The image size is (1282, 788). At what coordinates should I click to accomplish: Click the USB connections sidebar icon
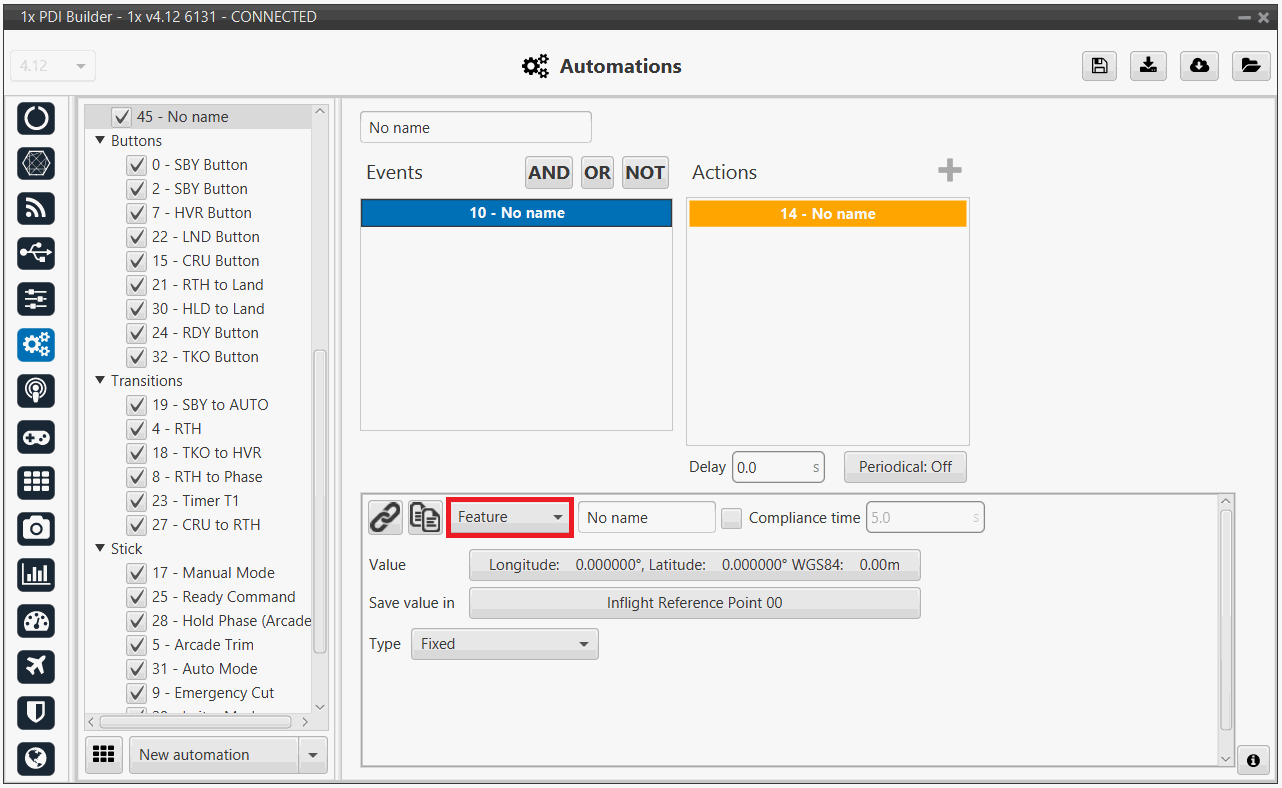coord(36,254)
